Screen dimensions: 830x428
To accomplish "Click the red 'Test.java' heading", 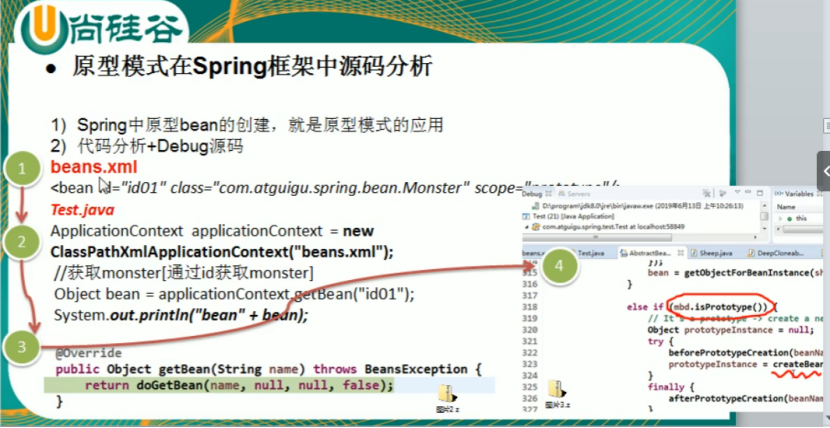I will tap(82, 210).
